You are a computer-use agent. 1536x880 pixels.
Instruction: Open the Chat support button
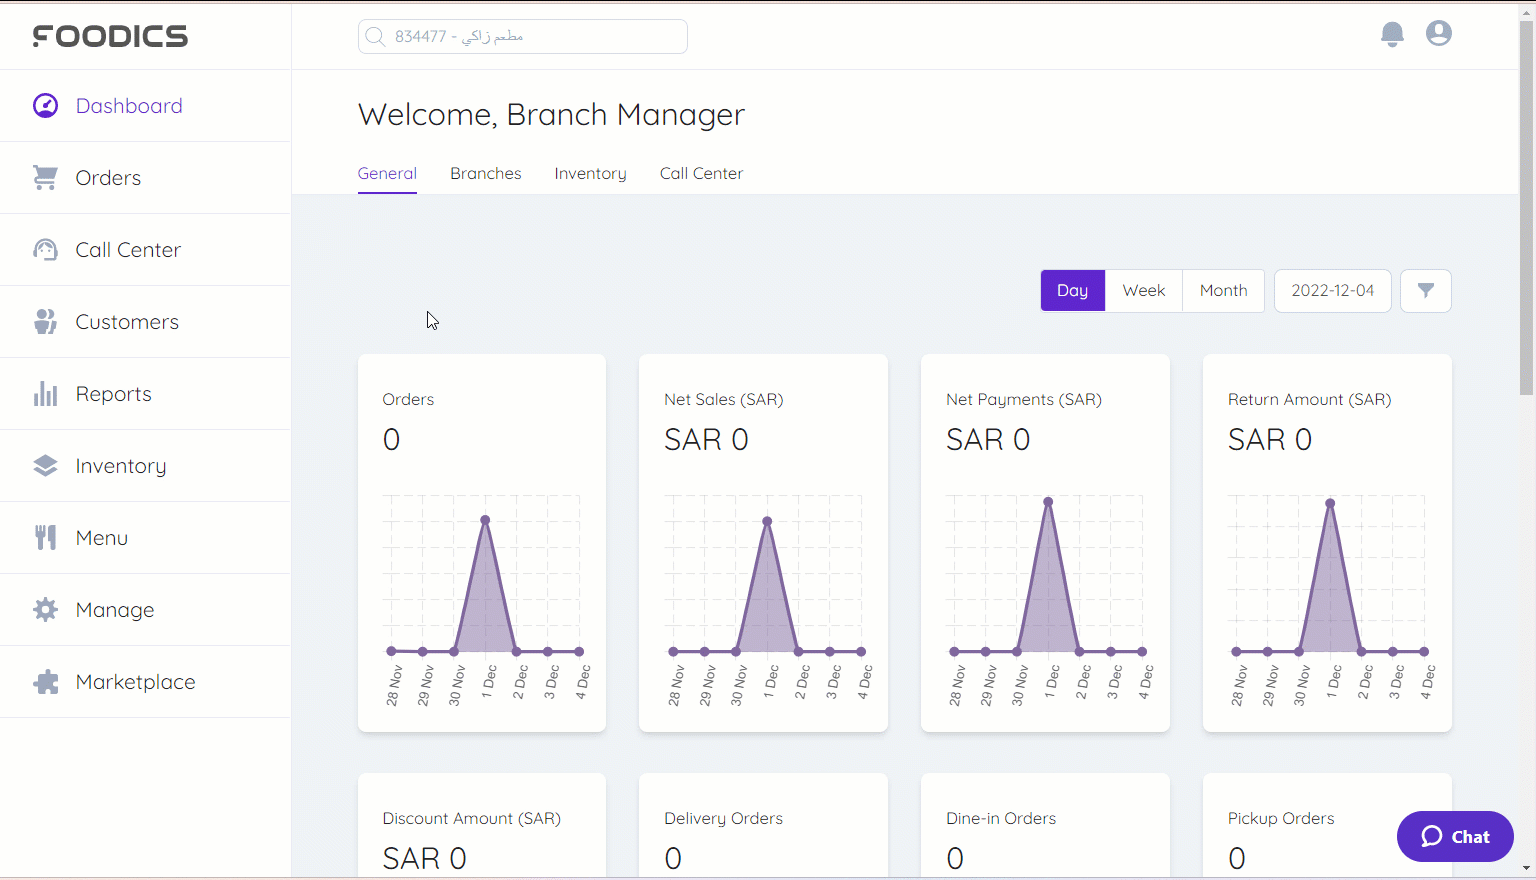tap(1455, 837)
